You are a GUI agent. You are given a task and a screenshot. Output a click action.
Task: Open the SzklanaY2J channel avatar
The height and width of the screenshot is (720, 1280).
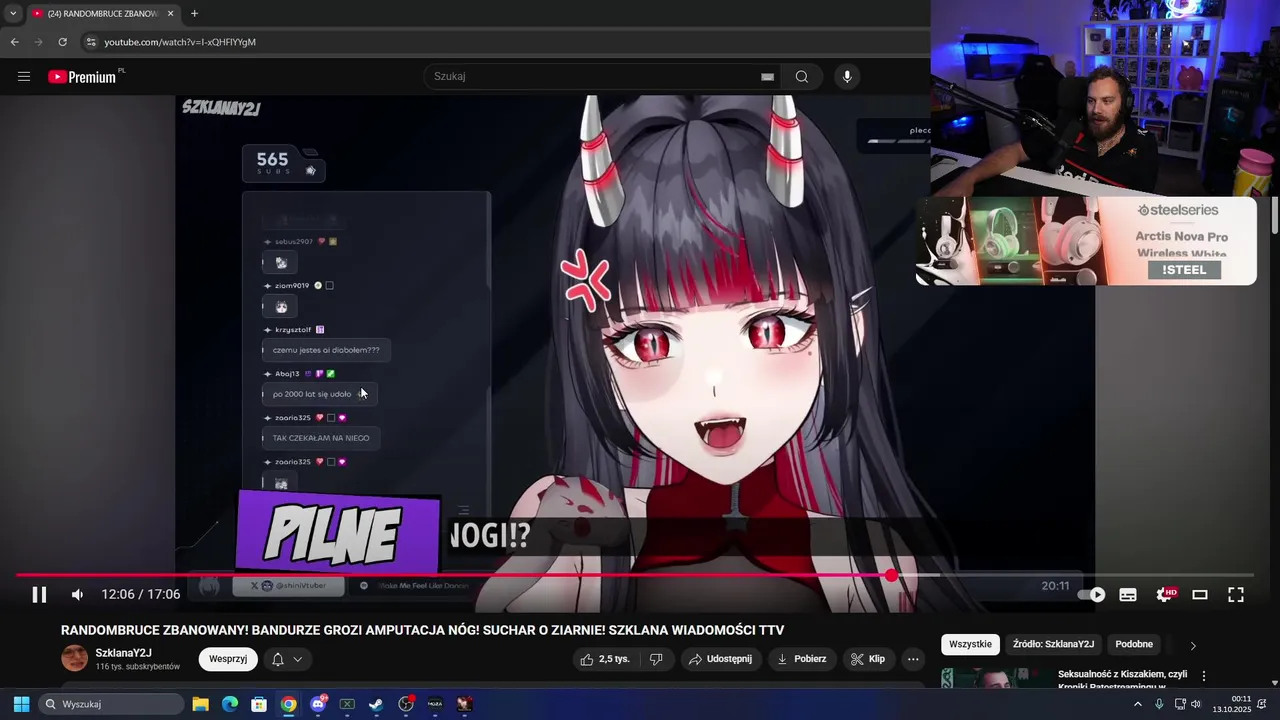point(74,658)
